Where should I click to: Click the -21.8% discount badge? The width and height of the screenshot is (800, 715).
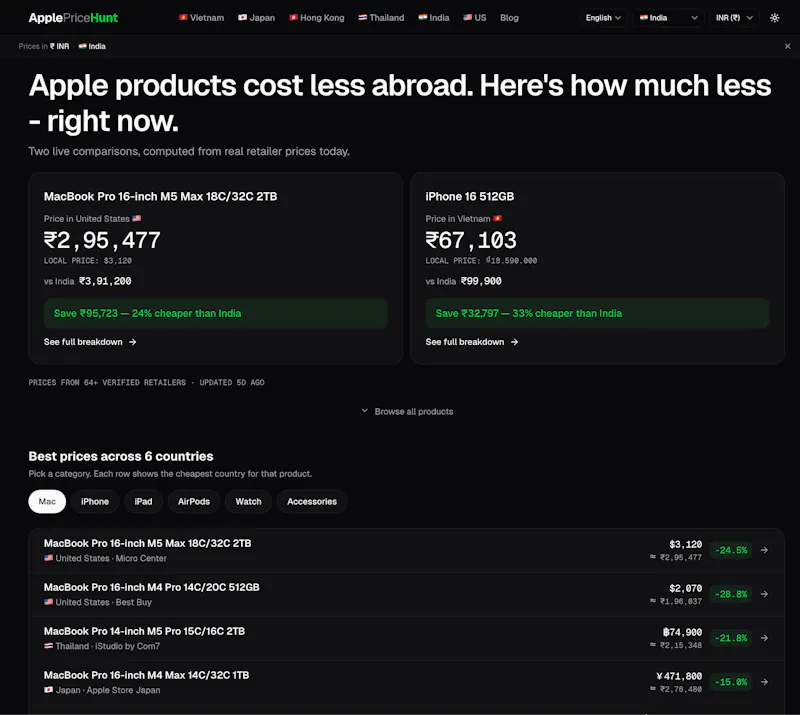pos(731,638)
